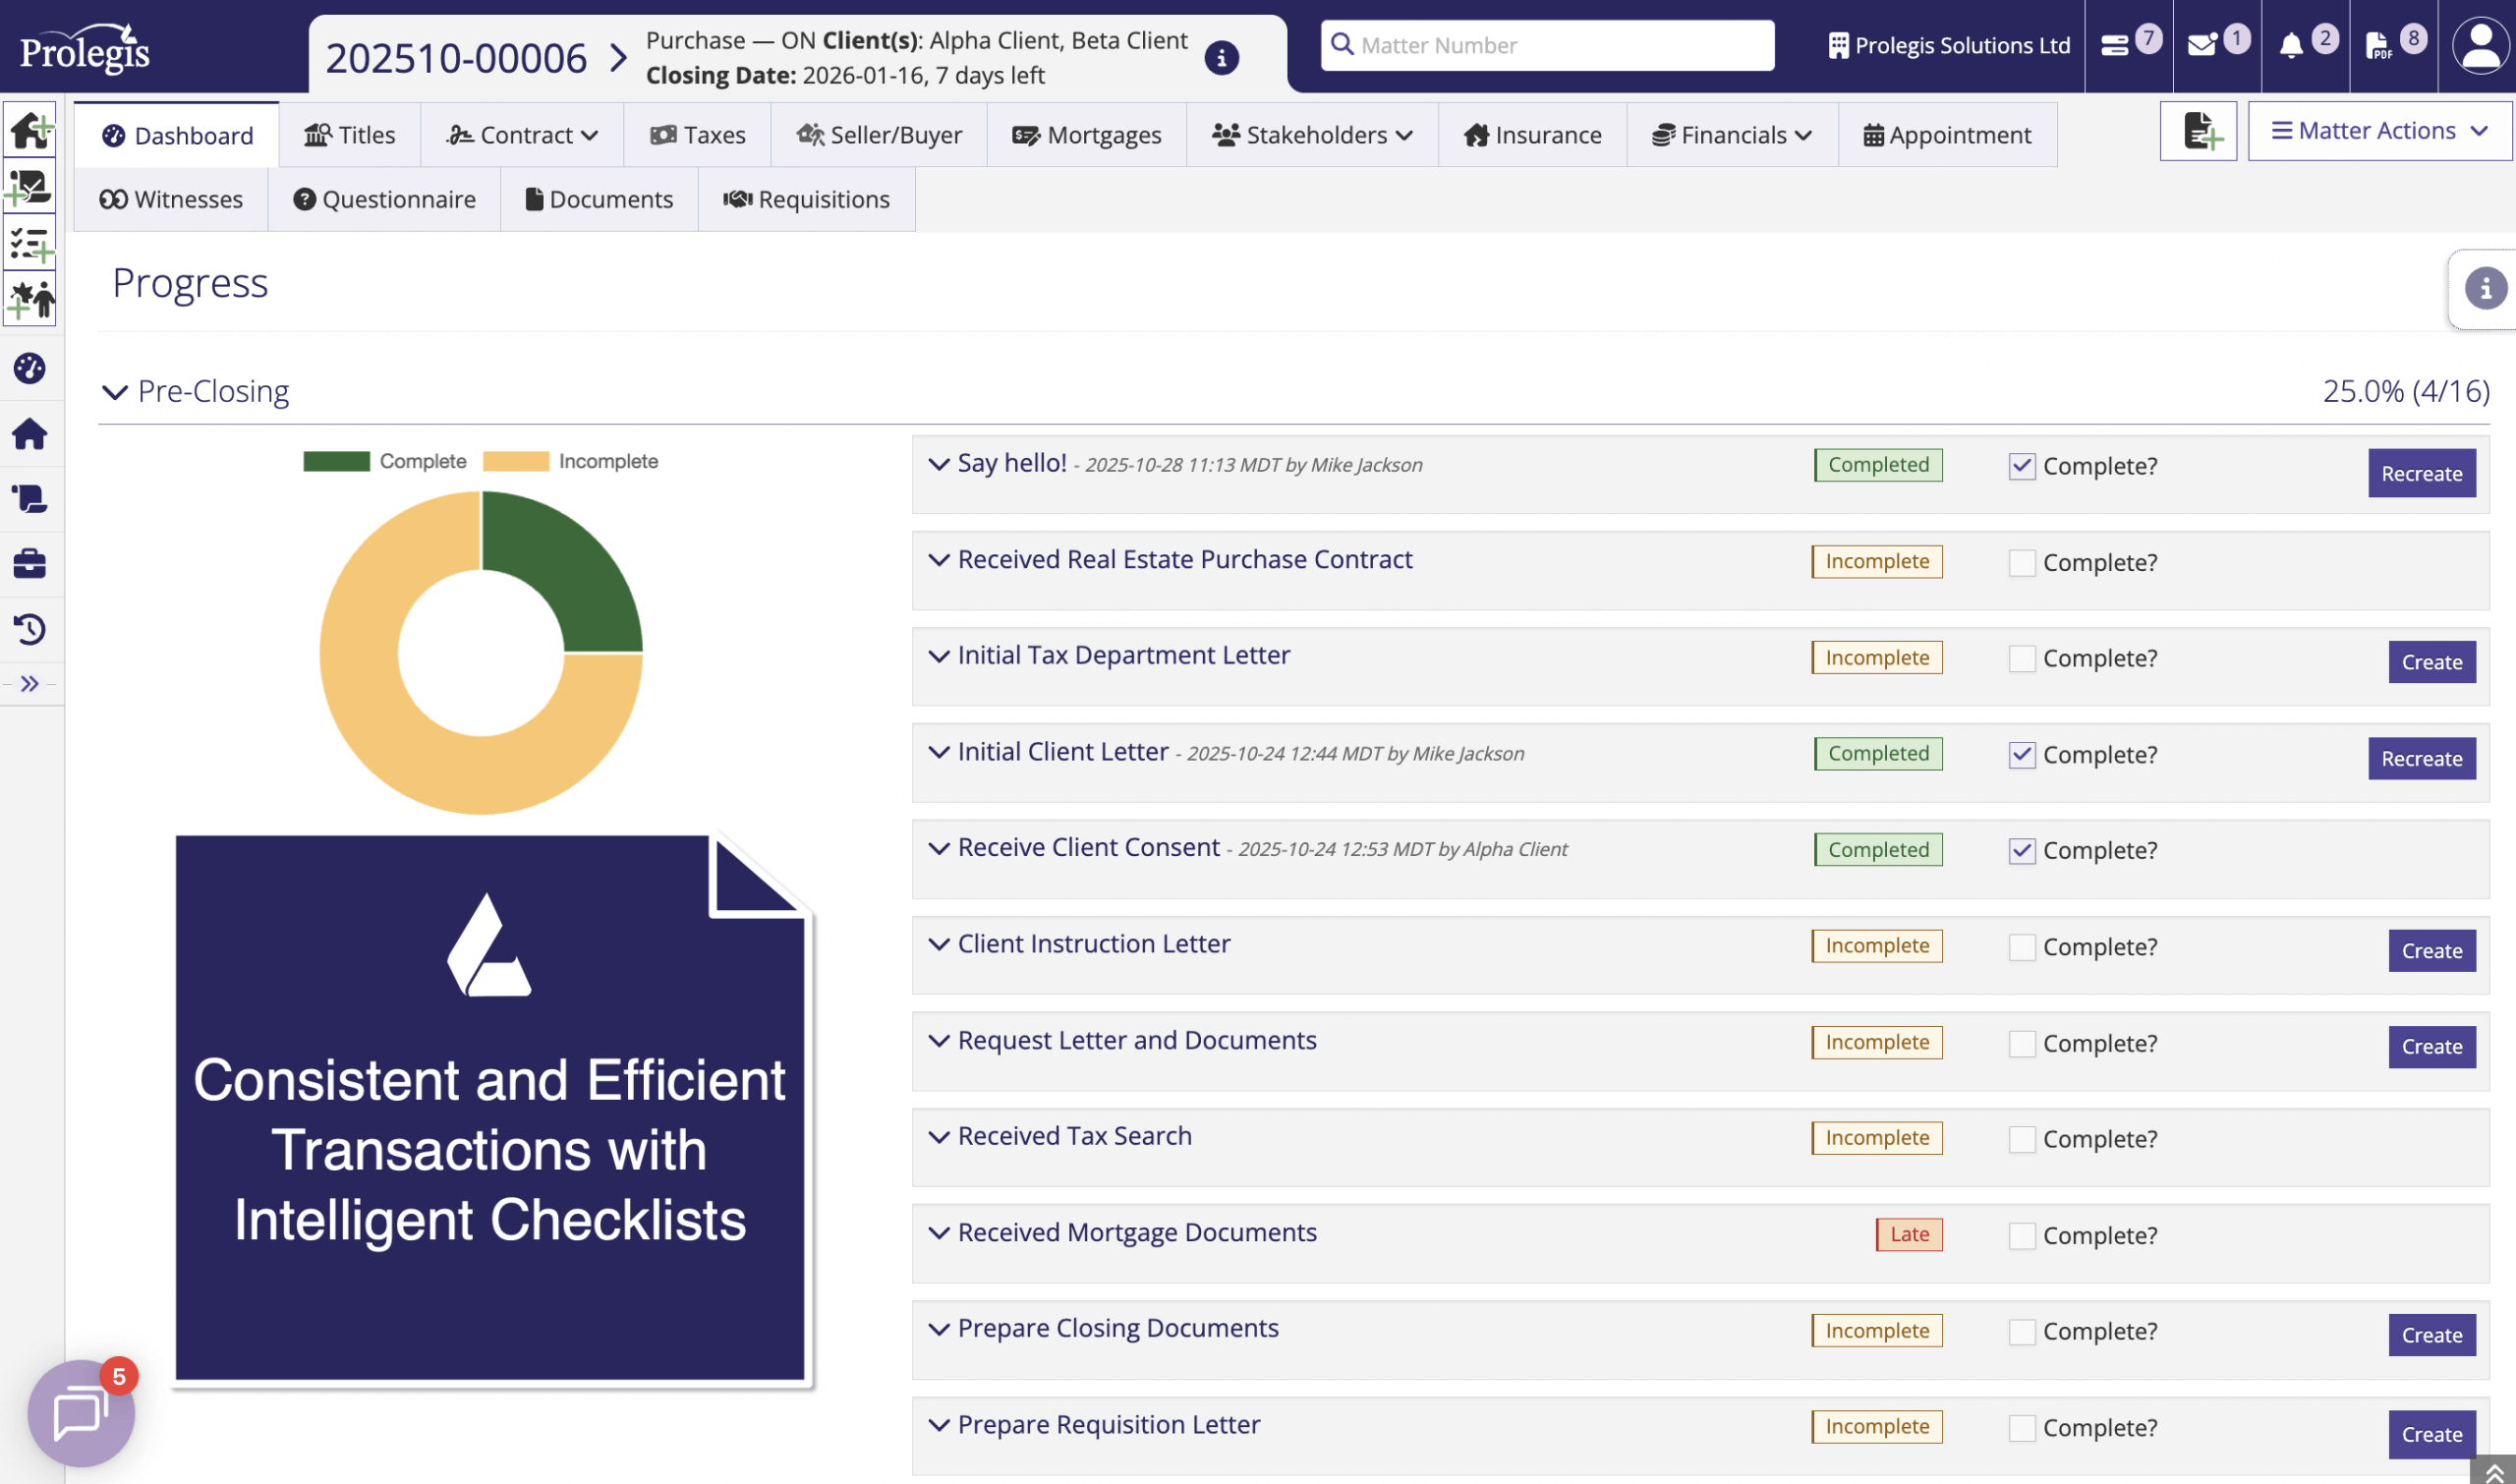Click the matter info icon beside closing date

[1221, 58]
